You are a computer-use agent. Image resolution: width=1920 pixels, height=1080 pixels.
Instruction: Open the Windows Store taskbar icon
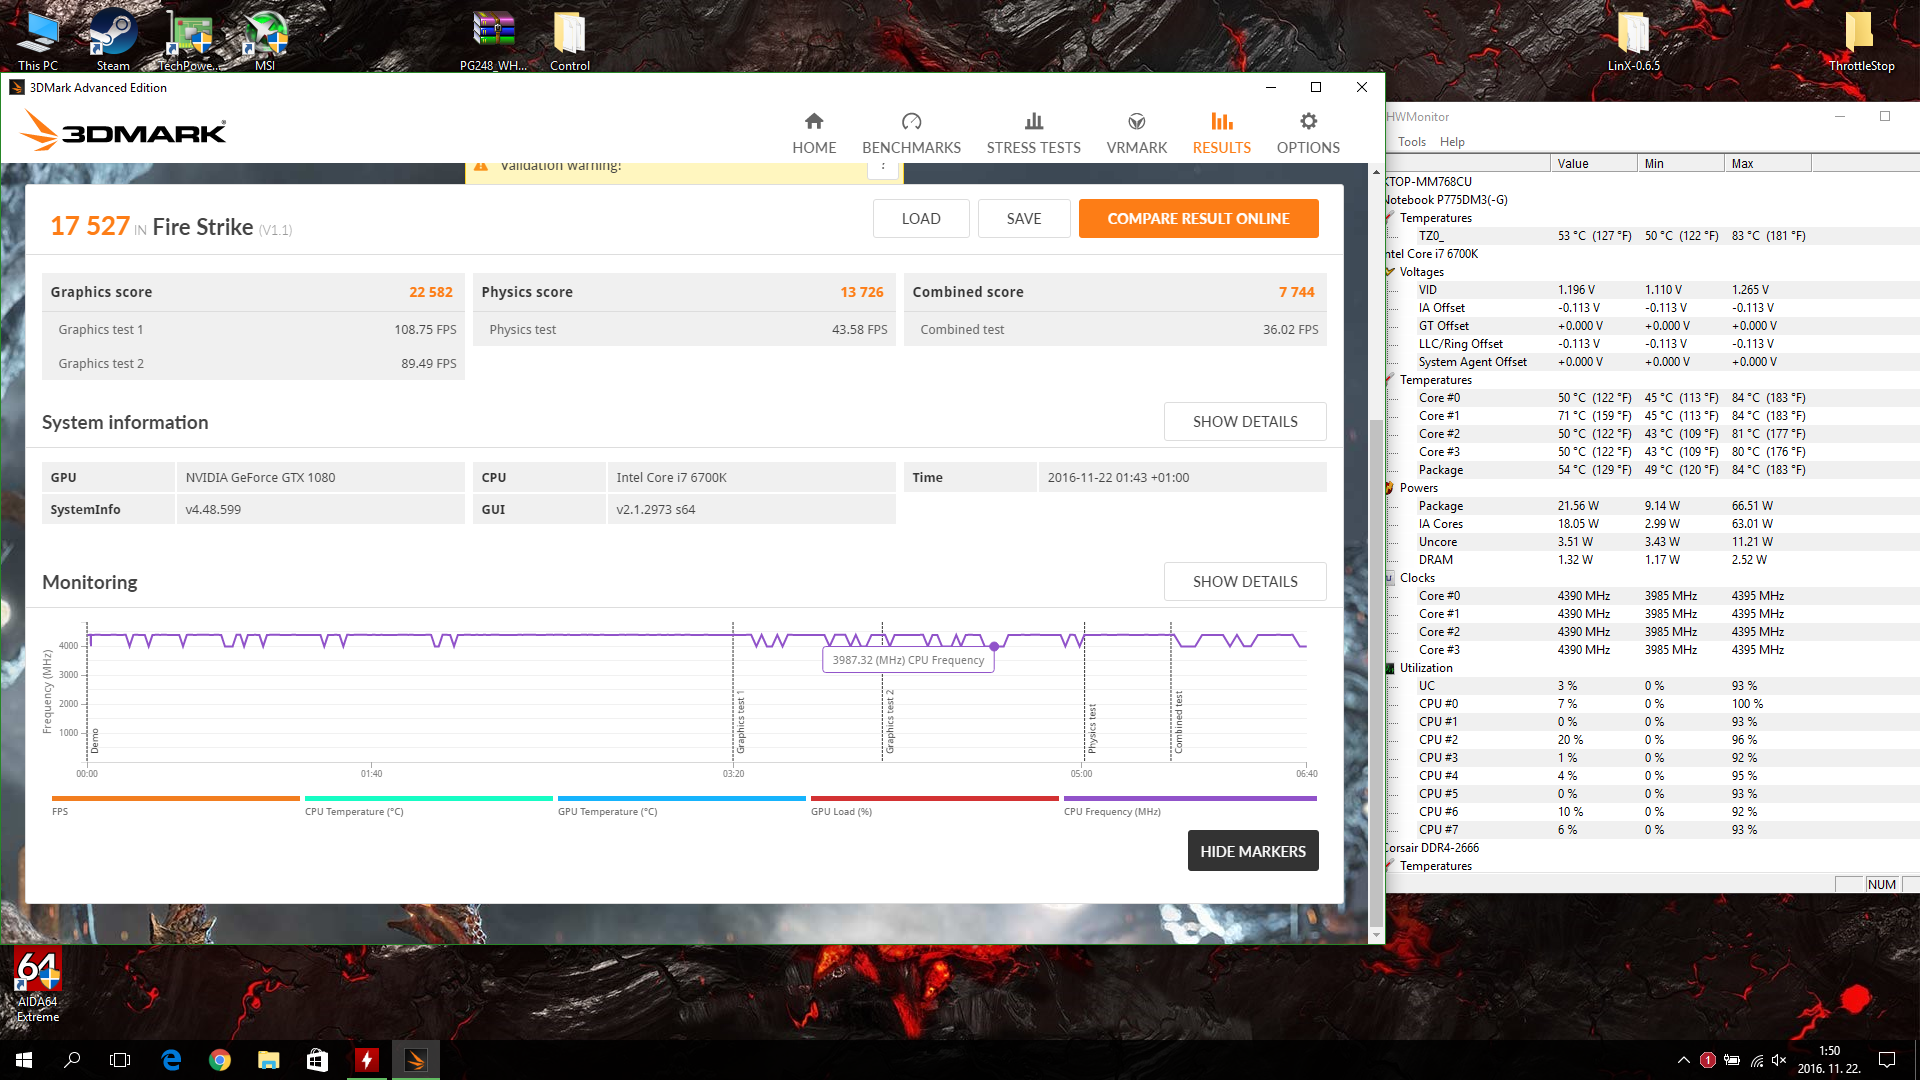pos(317,1060)
